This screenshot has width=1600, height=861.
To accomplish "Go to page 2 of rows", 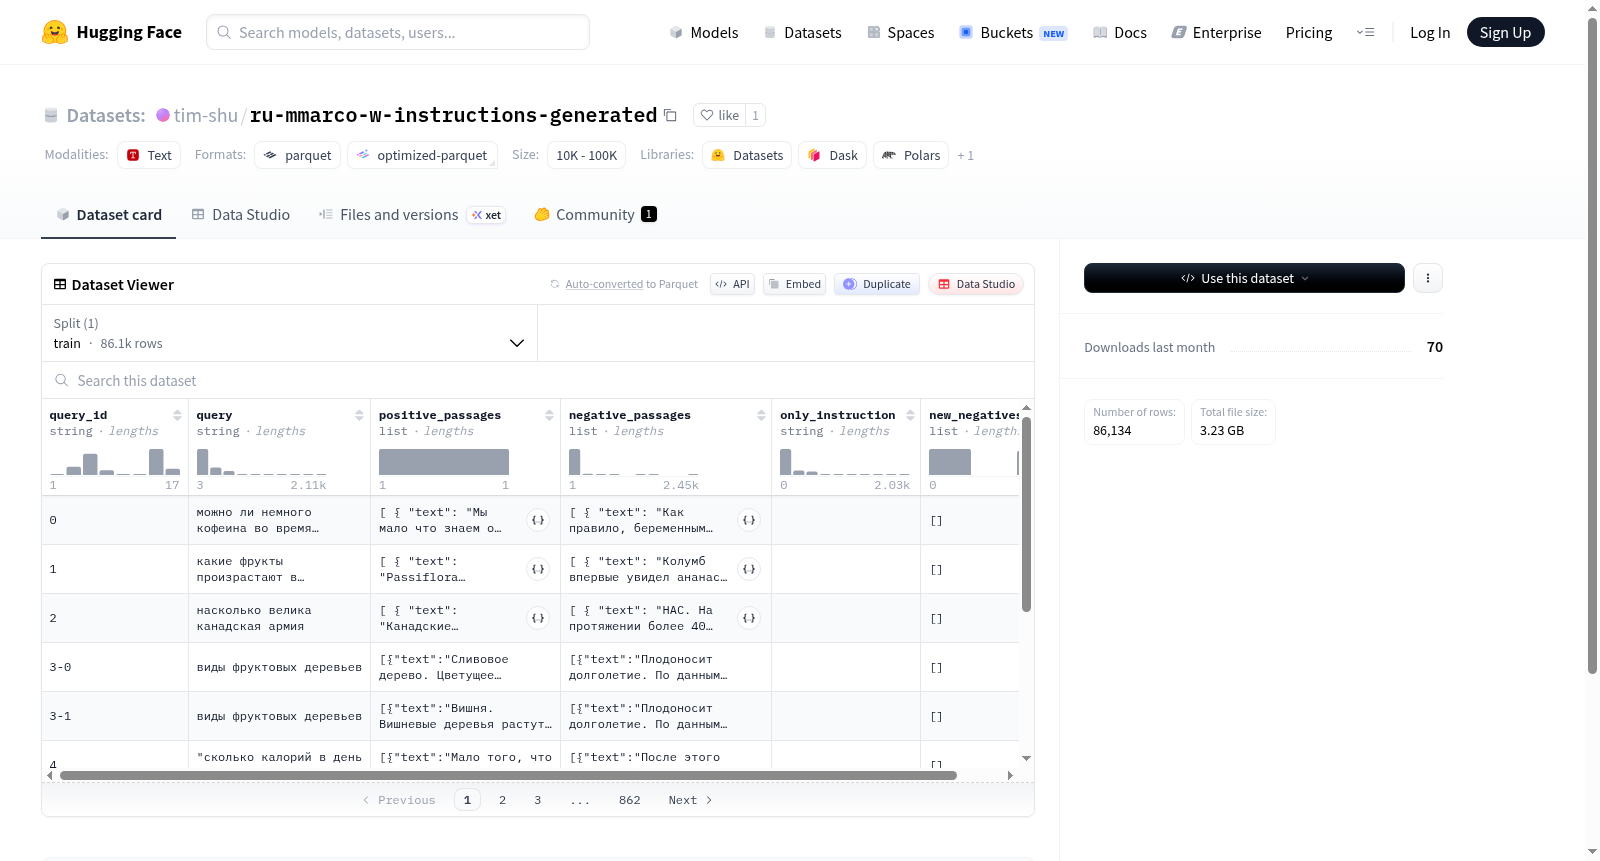I will 502,800.
